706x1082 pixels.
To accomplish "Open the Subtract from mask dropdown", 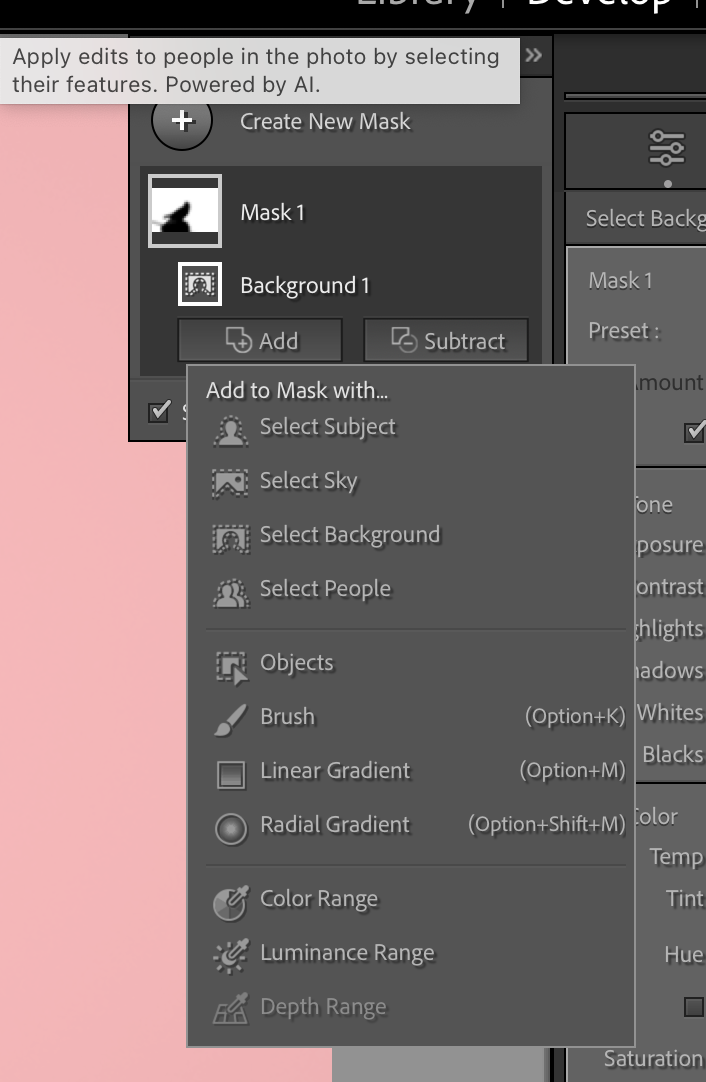I will click(x=446, y=341).
